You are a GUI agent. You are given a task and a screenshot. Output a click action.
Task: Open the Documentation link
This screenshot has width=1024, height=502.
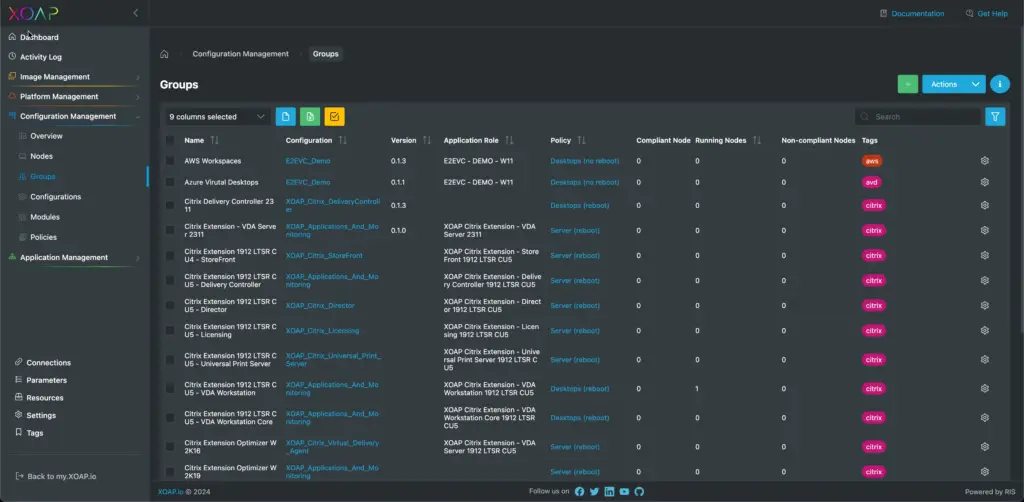[x=912, y=14]
